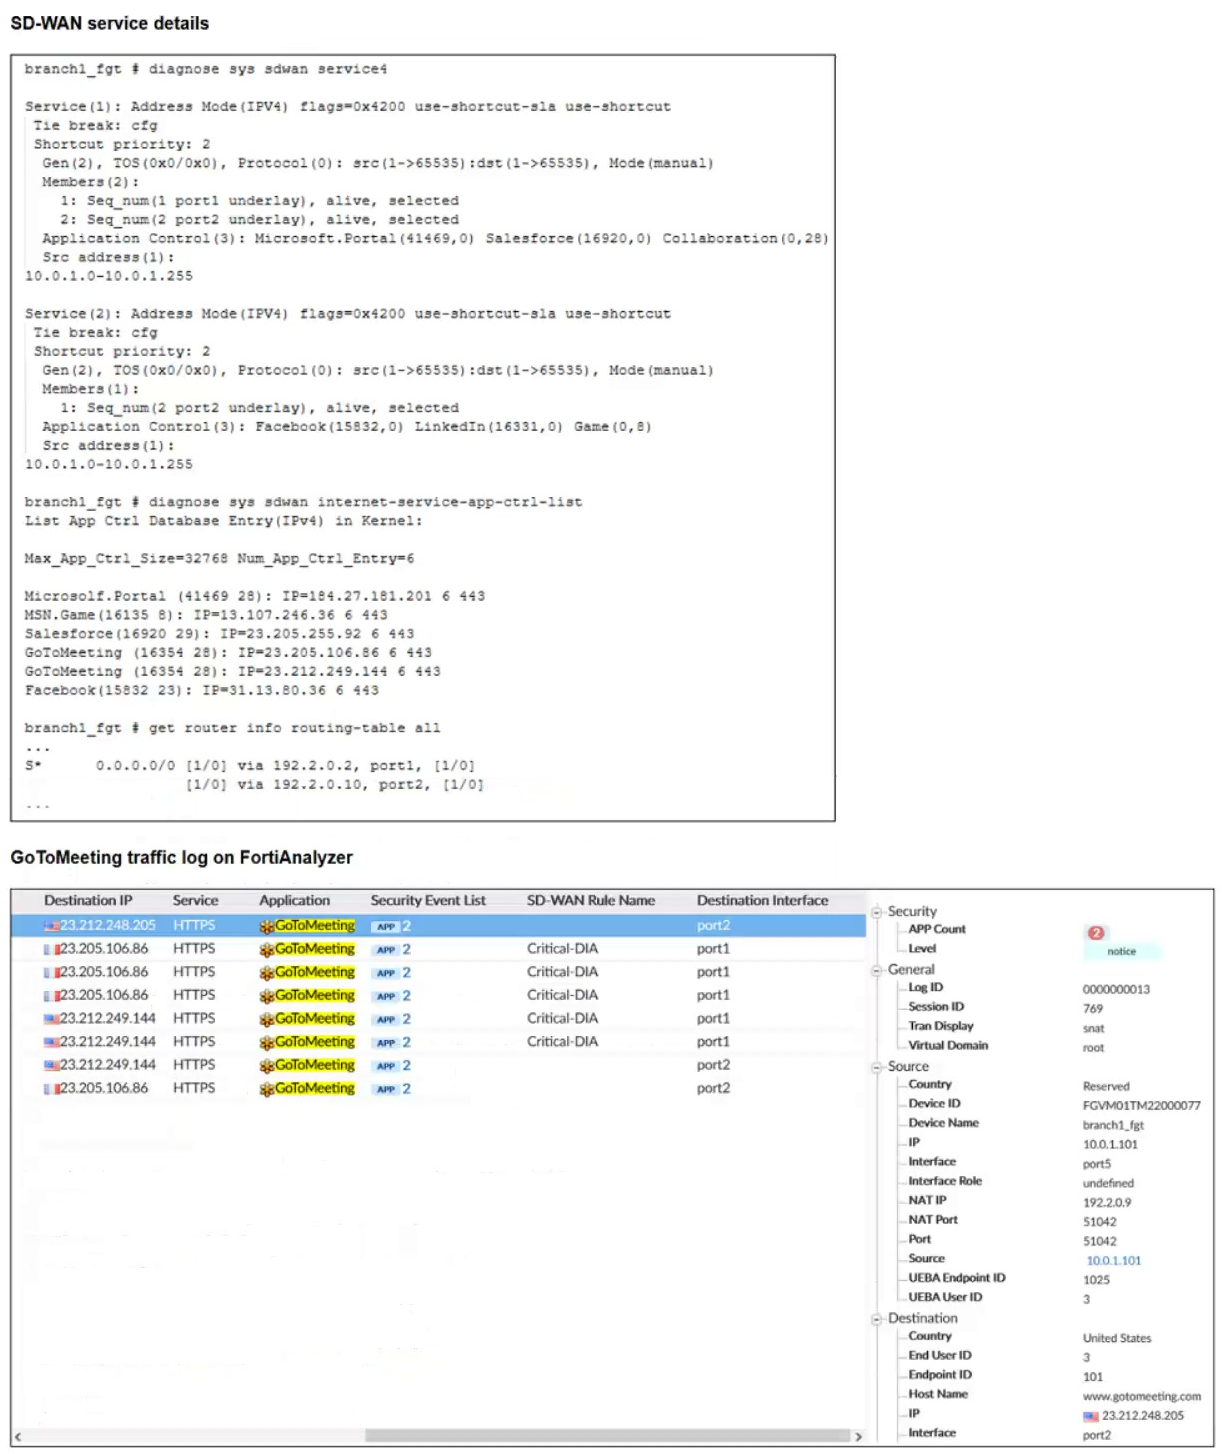The image size is (1222, 1454).
Task: Click the notice level badge
Action: click(x=1121, y=951)
